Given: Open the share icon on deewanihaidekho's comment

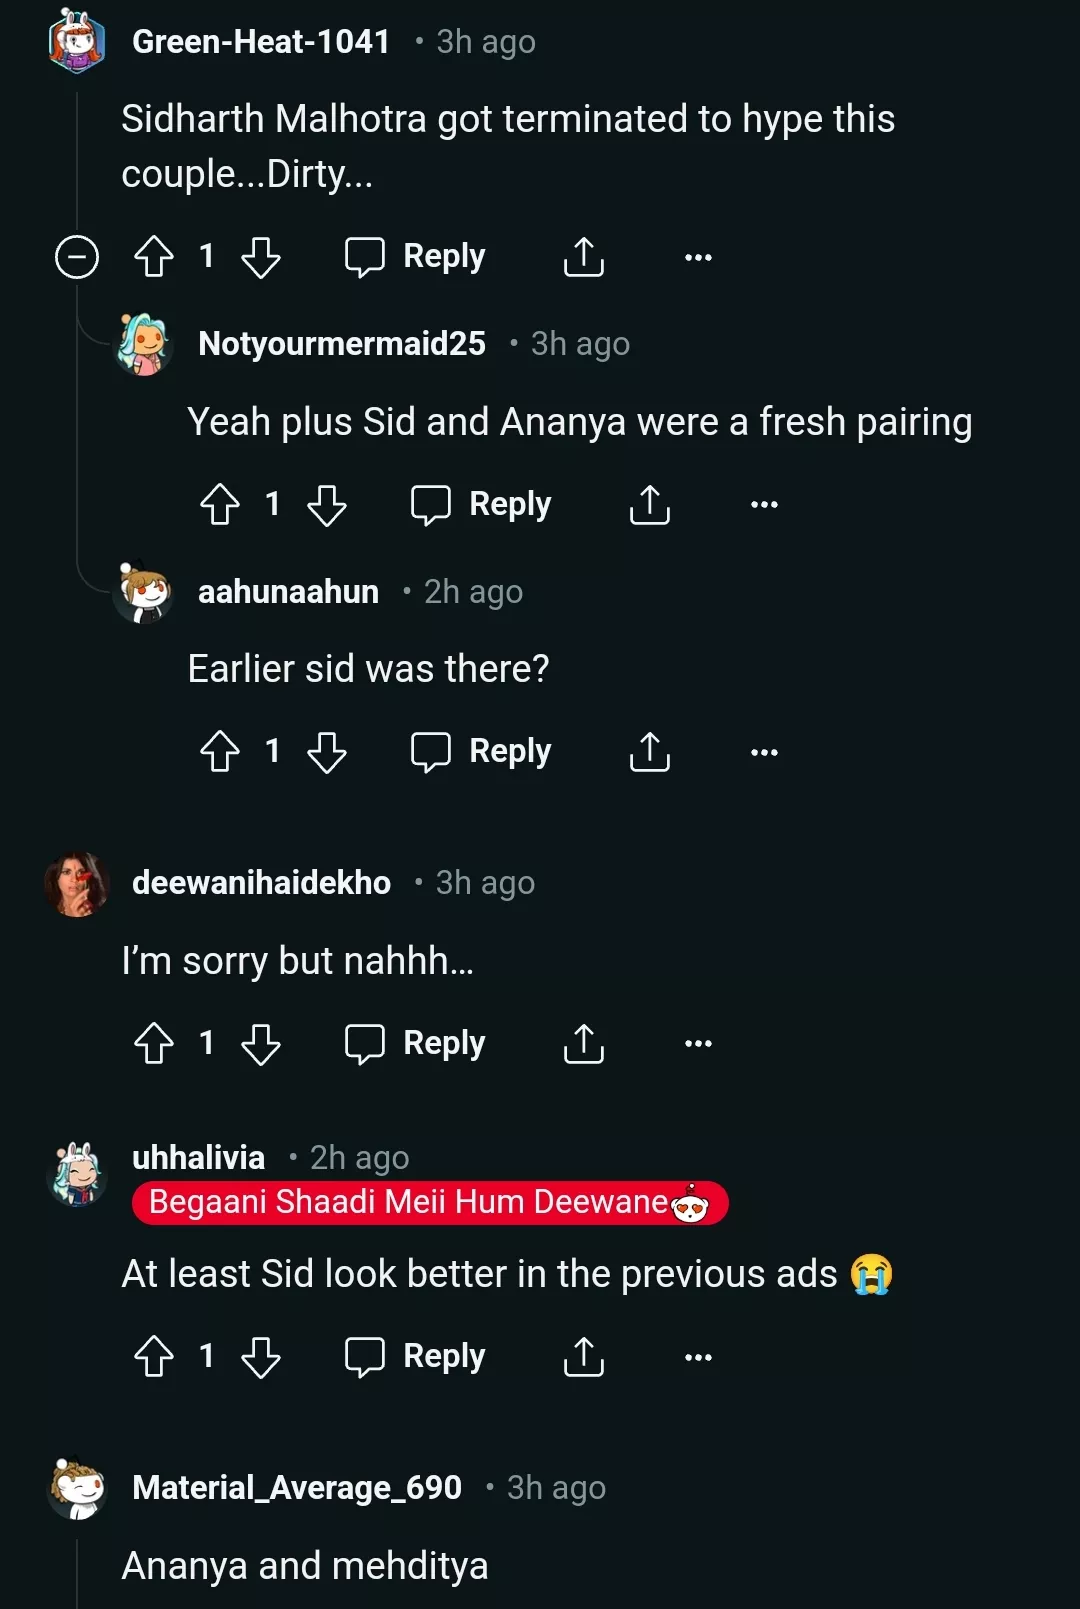Looking at the screenshot, I should [x=583, y=1044].
